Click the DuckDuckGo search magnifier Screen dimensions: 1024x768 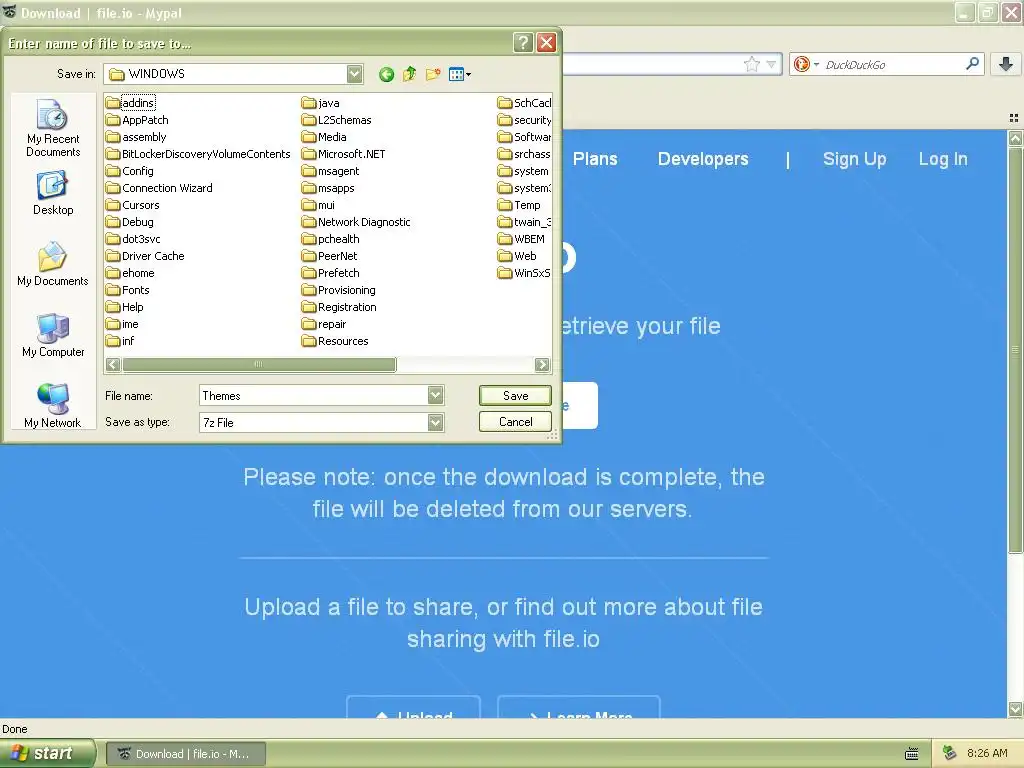point(972,64)
